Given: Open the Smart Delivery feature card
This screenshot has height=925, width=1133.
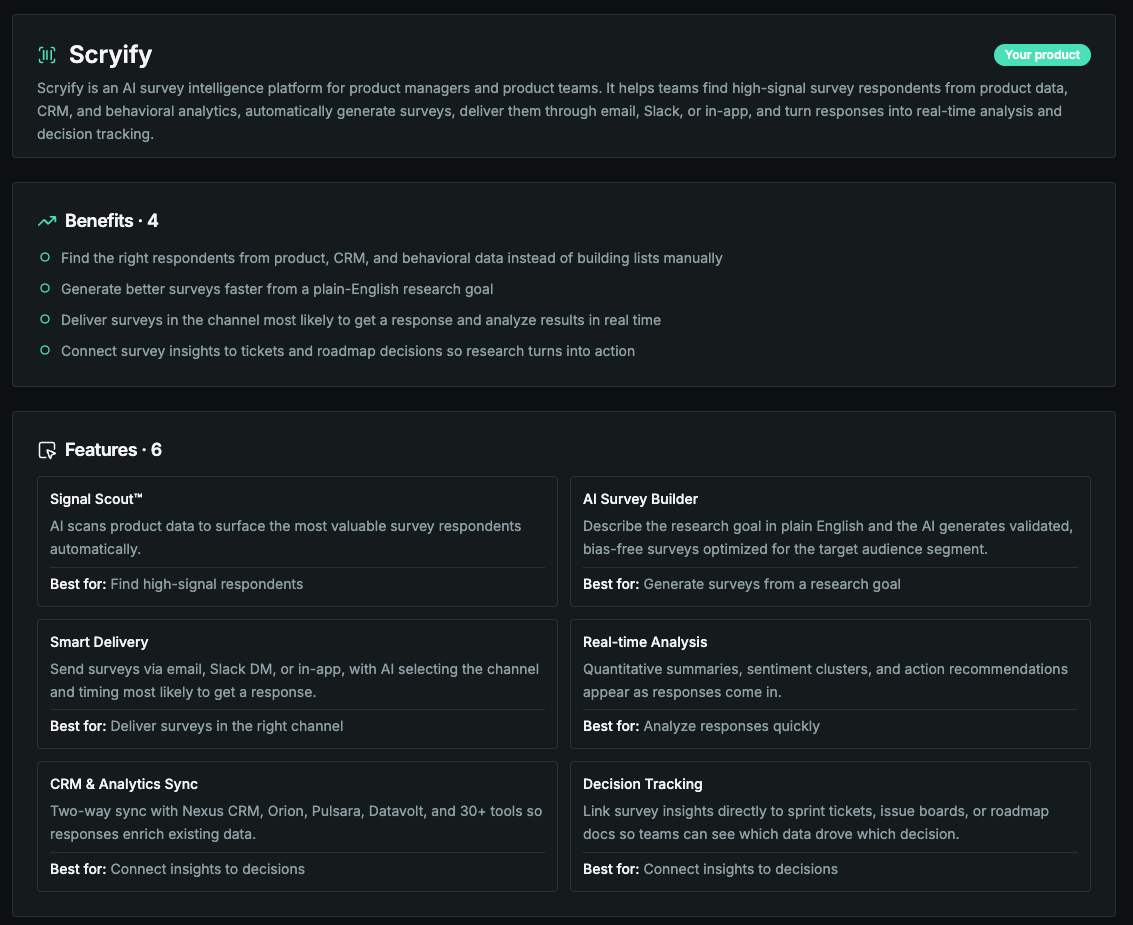Looking at the screenshot, I should coord(297,684).
